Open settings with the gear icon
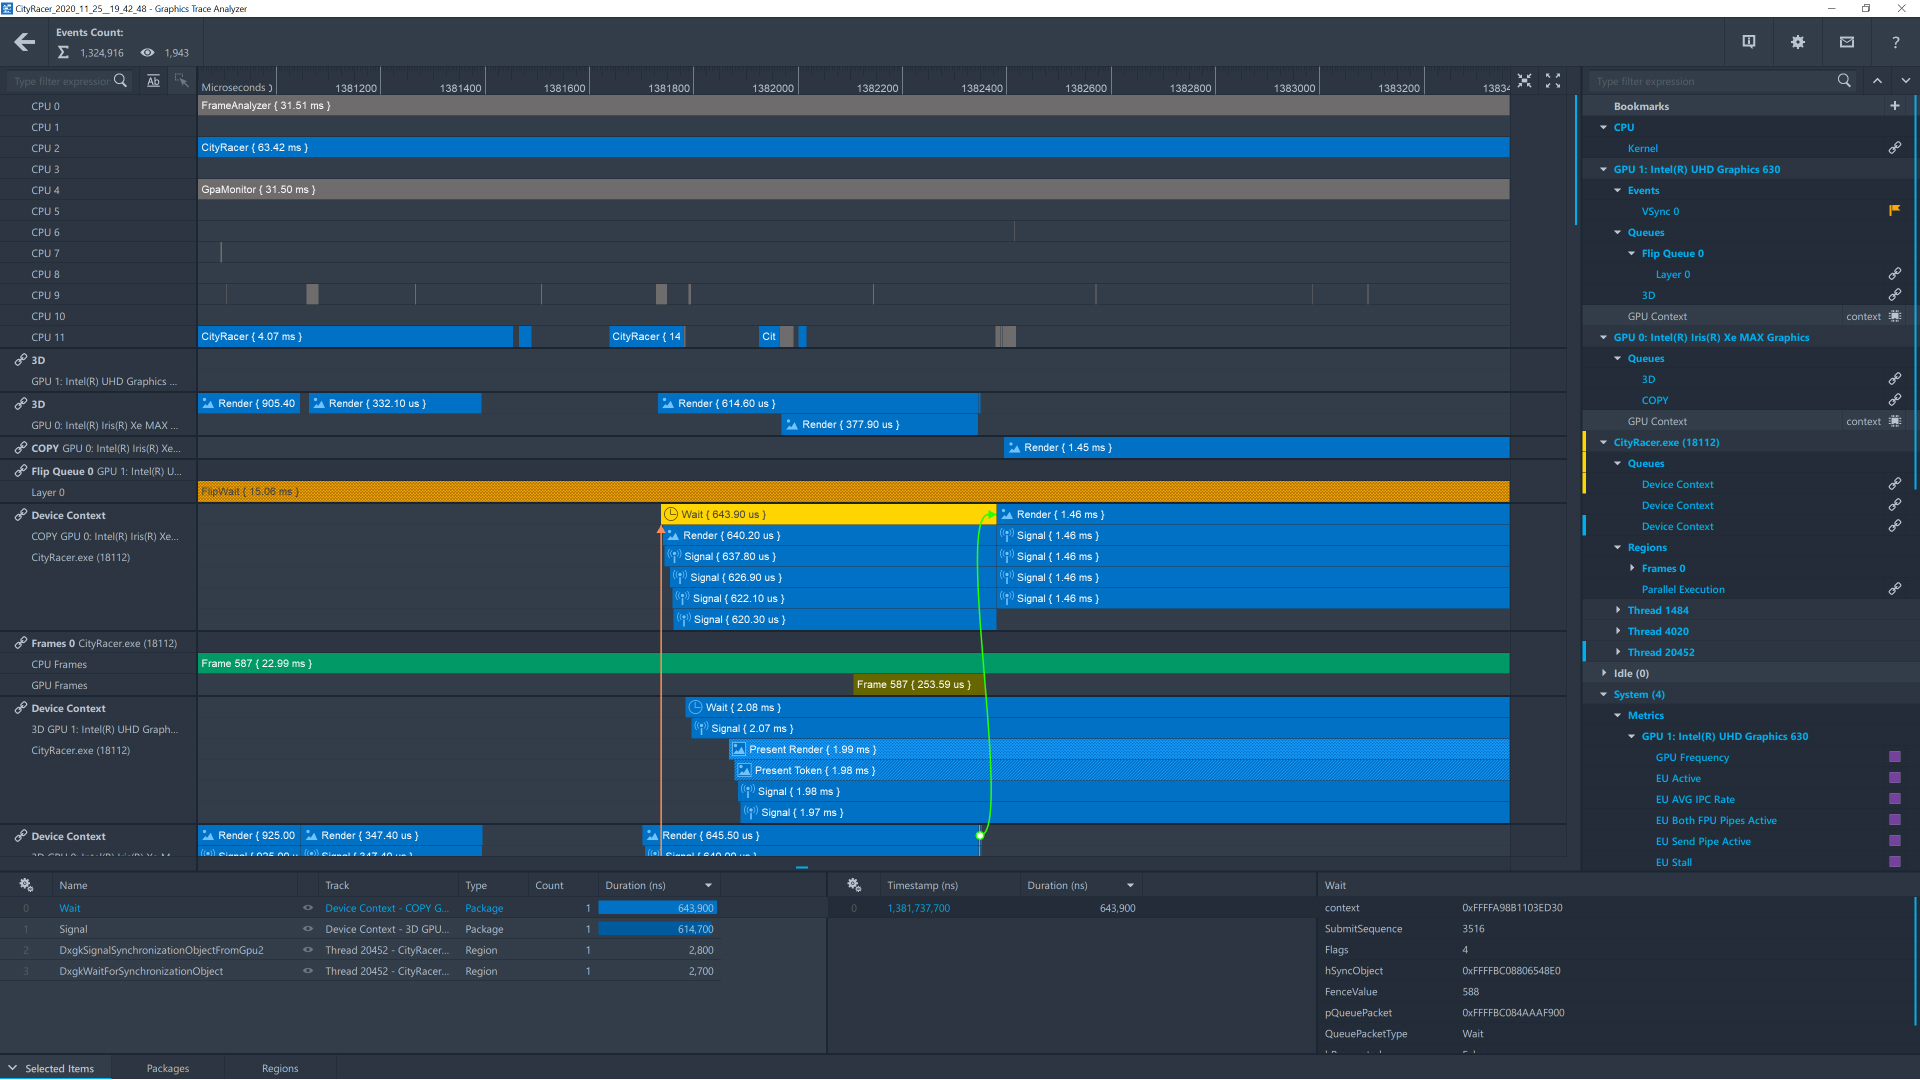1920x1080 pixels. (1798, 42)
